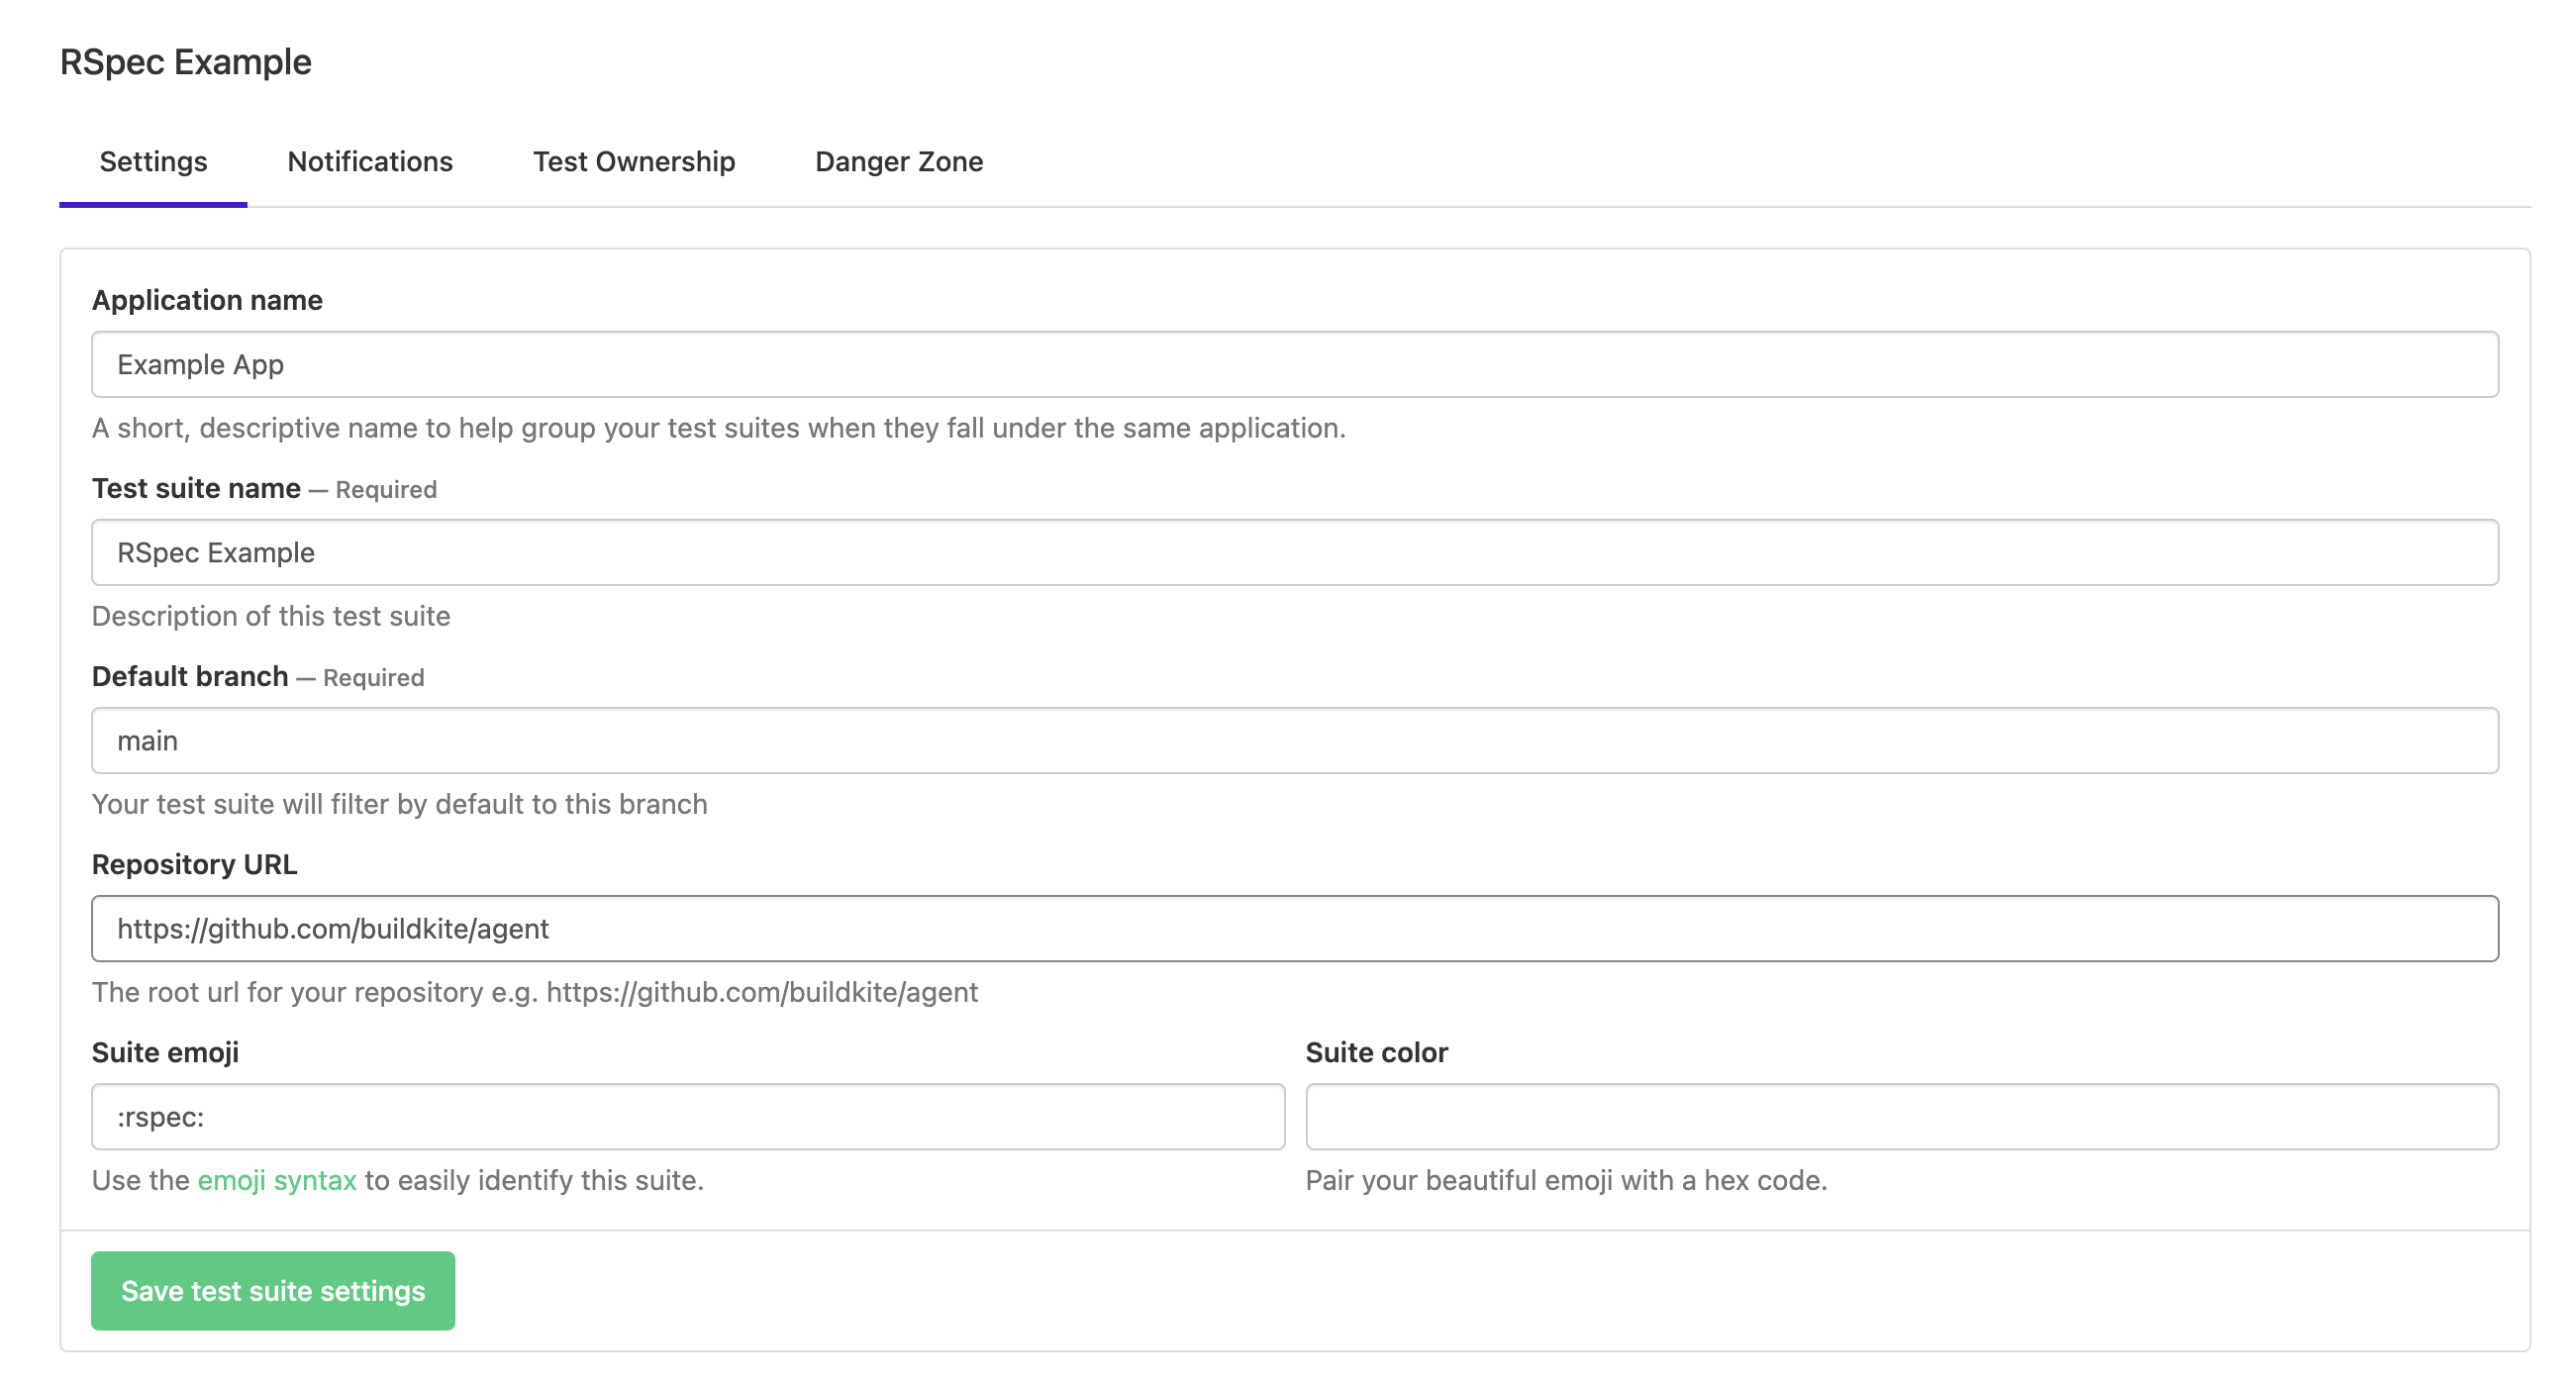
Task: Click the Repository URL label
Action: [195, 865]
